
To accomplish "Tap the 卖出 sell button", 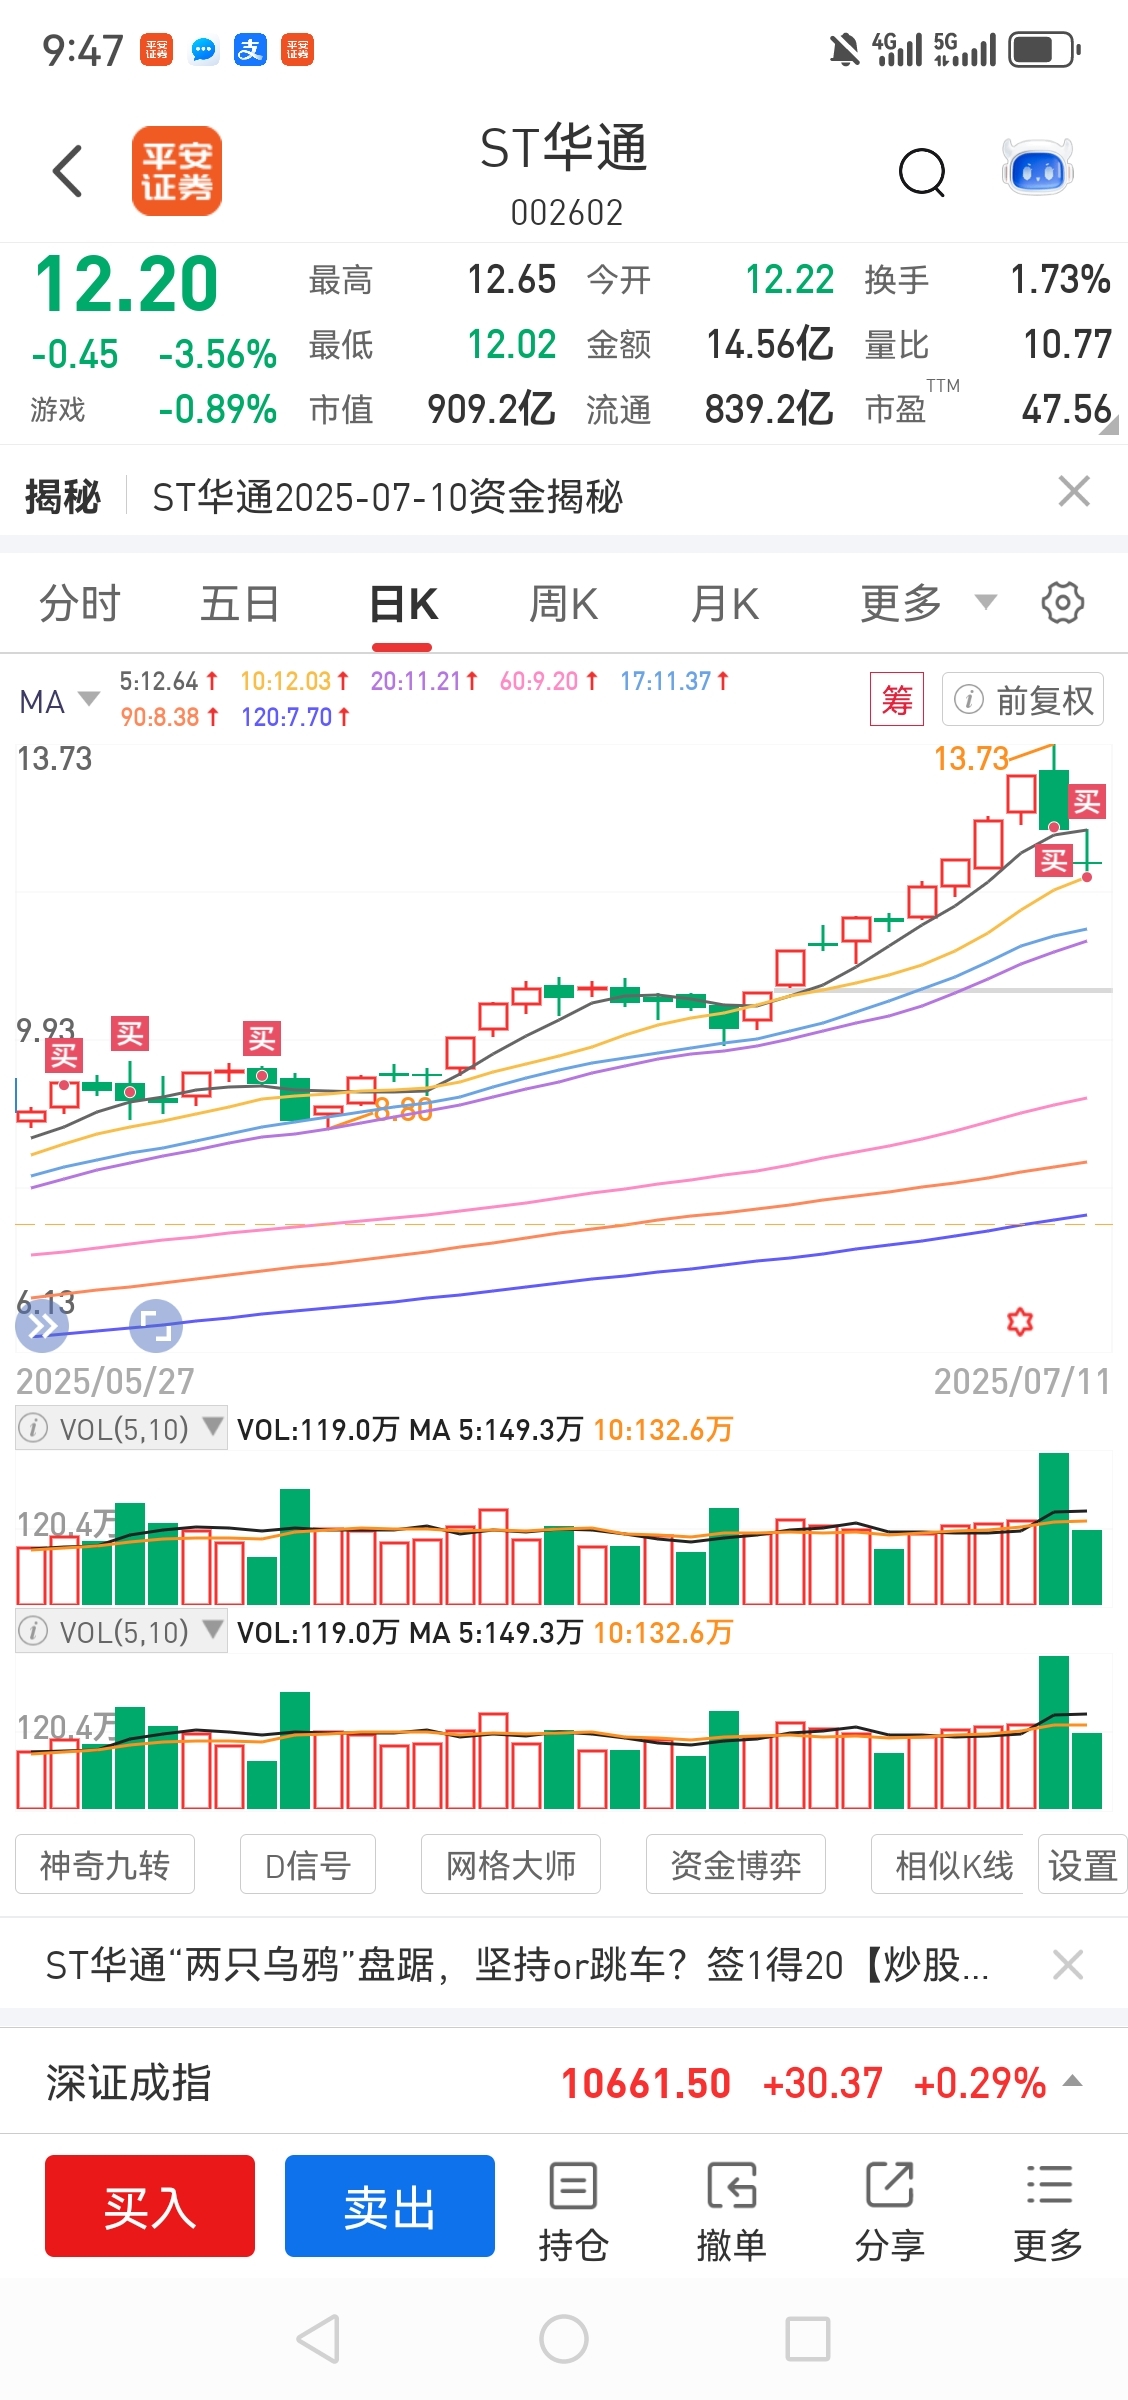I will click(390, 2206).
